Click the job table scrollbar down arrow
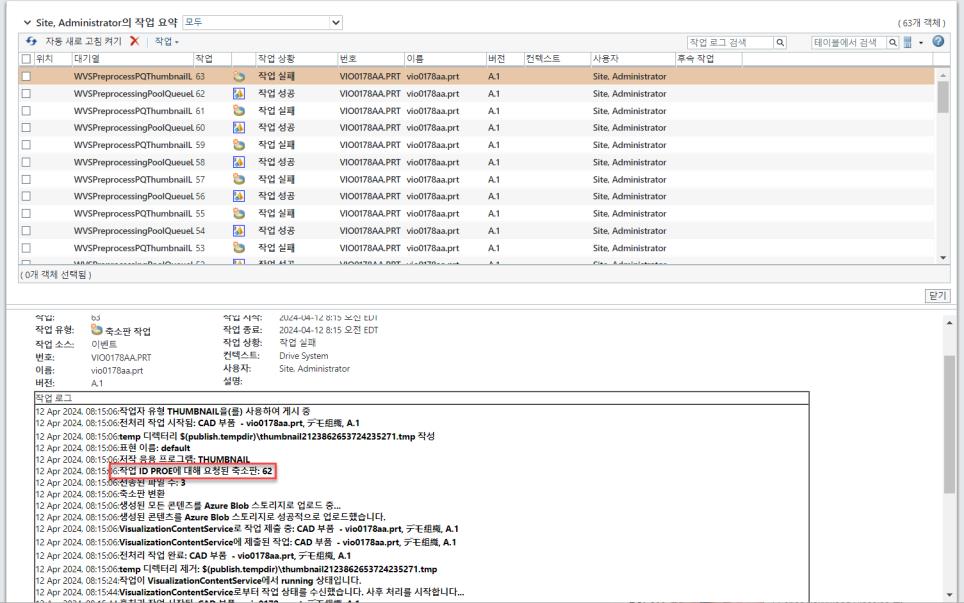Viewport: 964px width, 603px height. (x=942, y=258)
